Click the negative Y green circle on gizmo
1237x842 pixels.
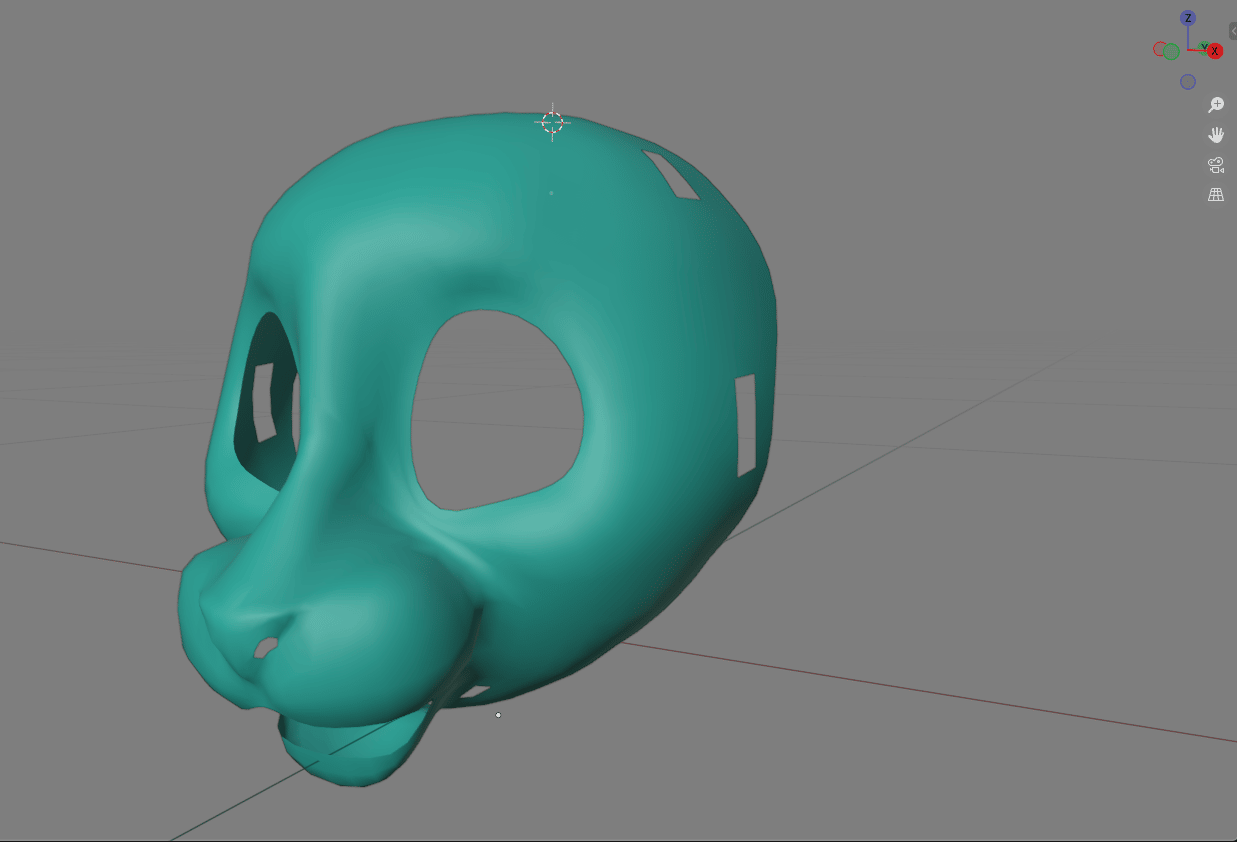click(1171, 52)
